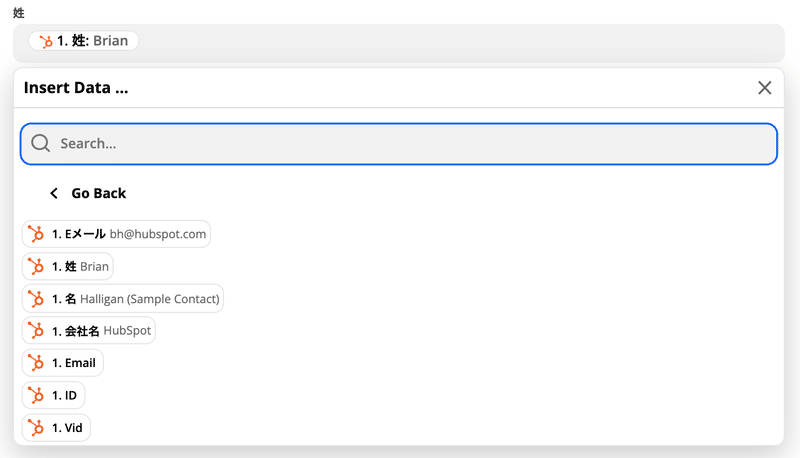Screen dimensions: 800x458
Task: Close the Insert Data panel
Action: (764, 88)
